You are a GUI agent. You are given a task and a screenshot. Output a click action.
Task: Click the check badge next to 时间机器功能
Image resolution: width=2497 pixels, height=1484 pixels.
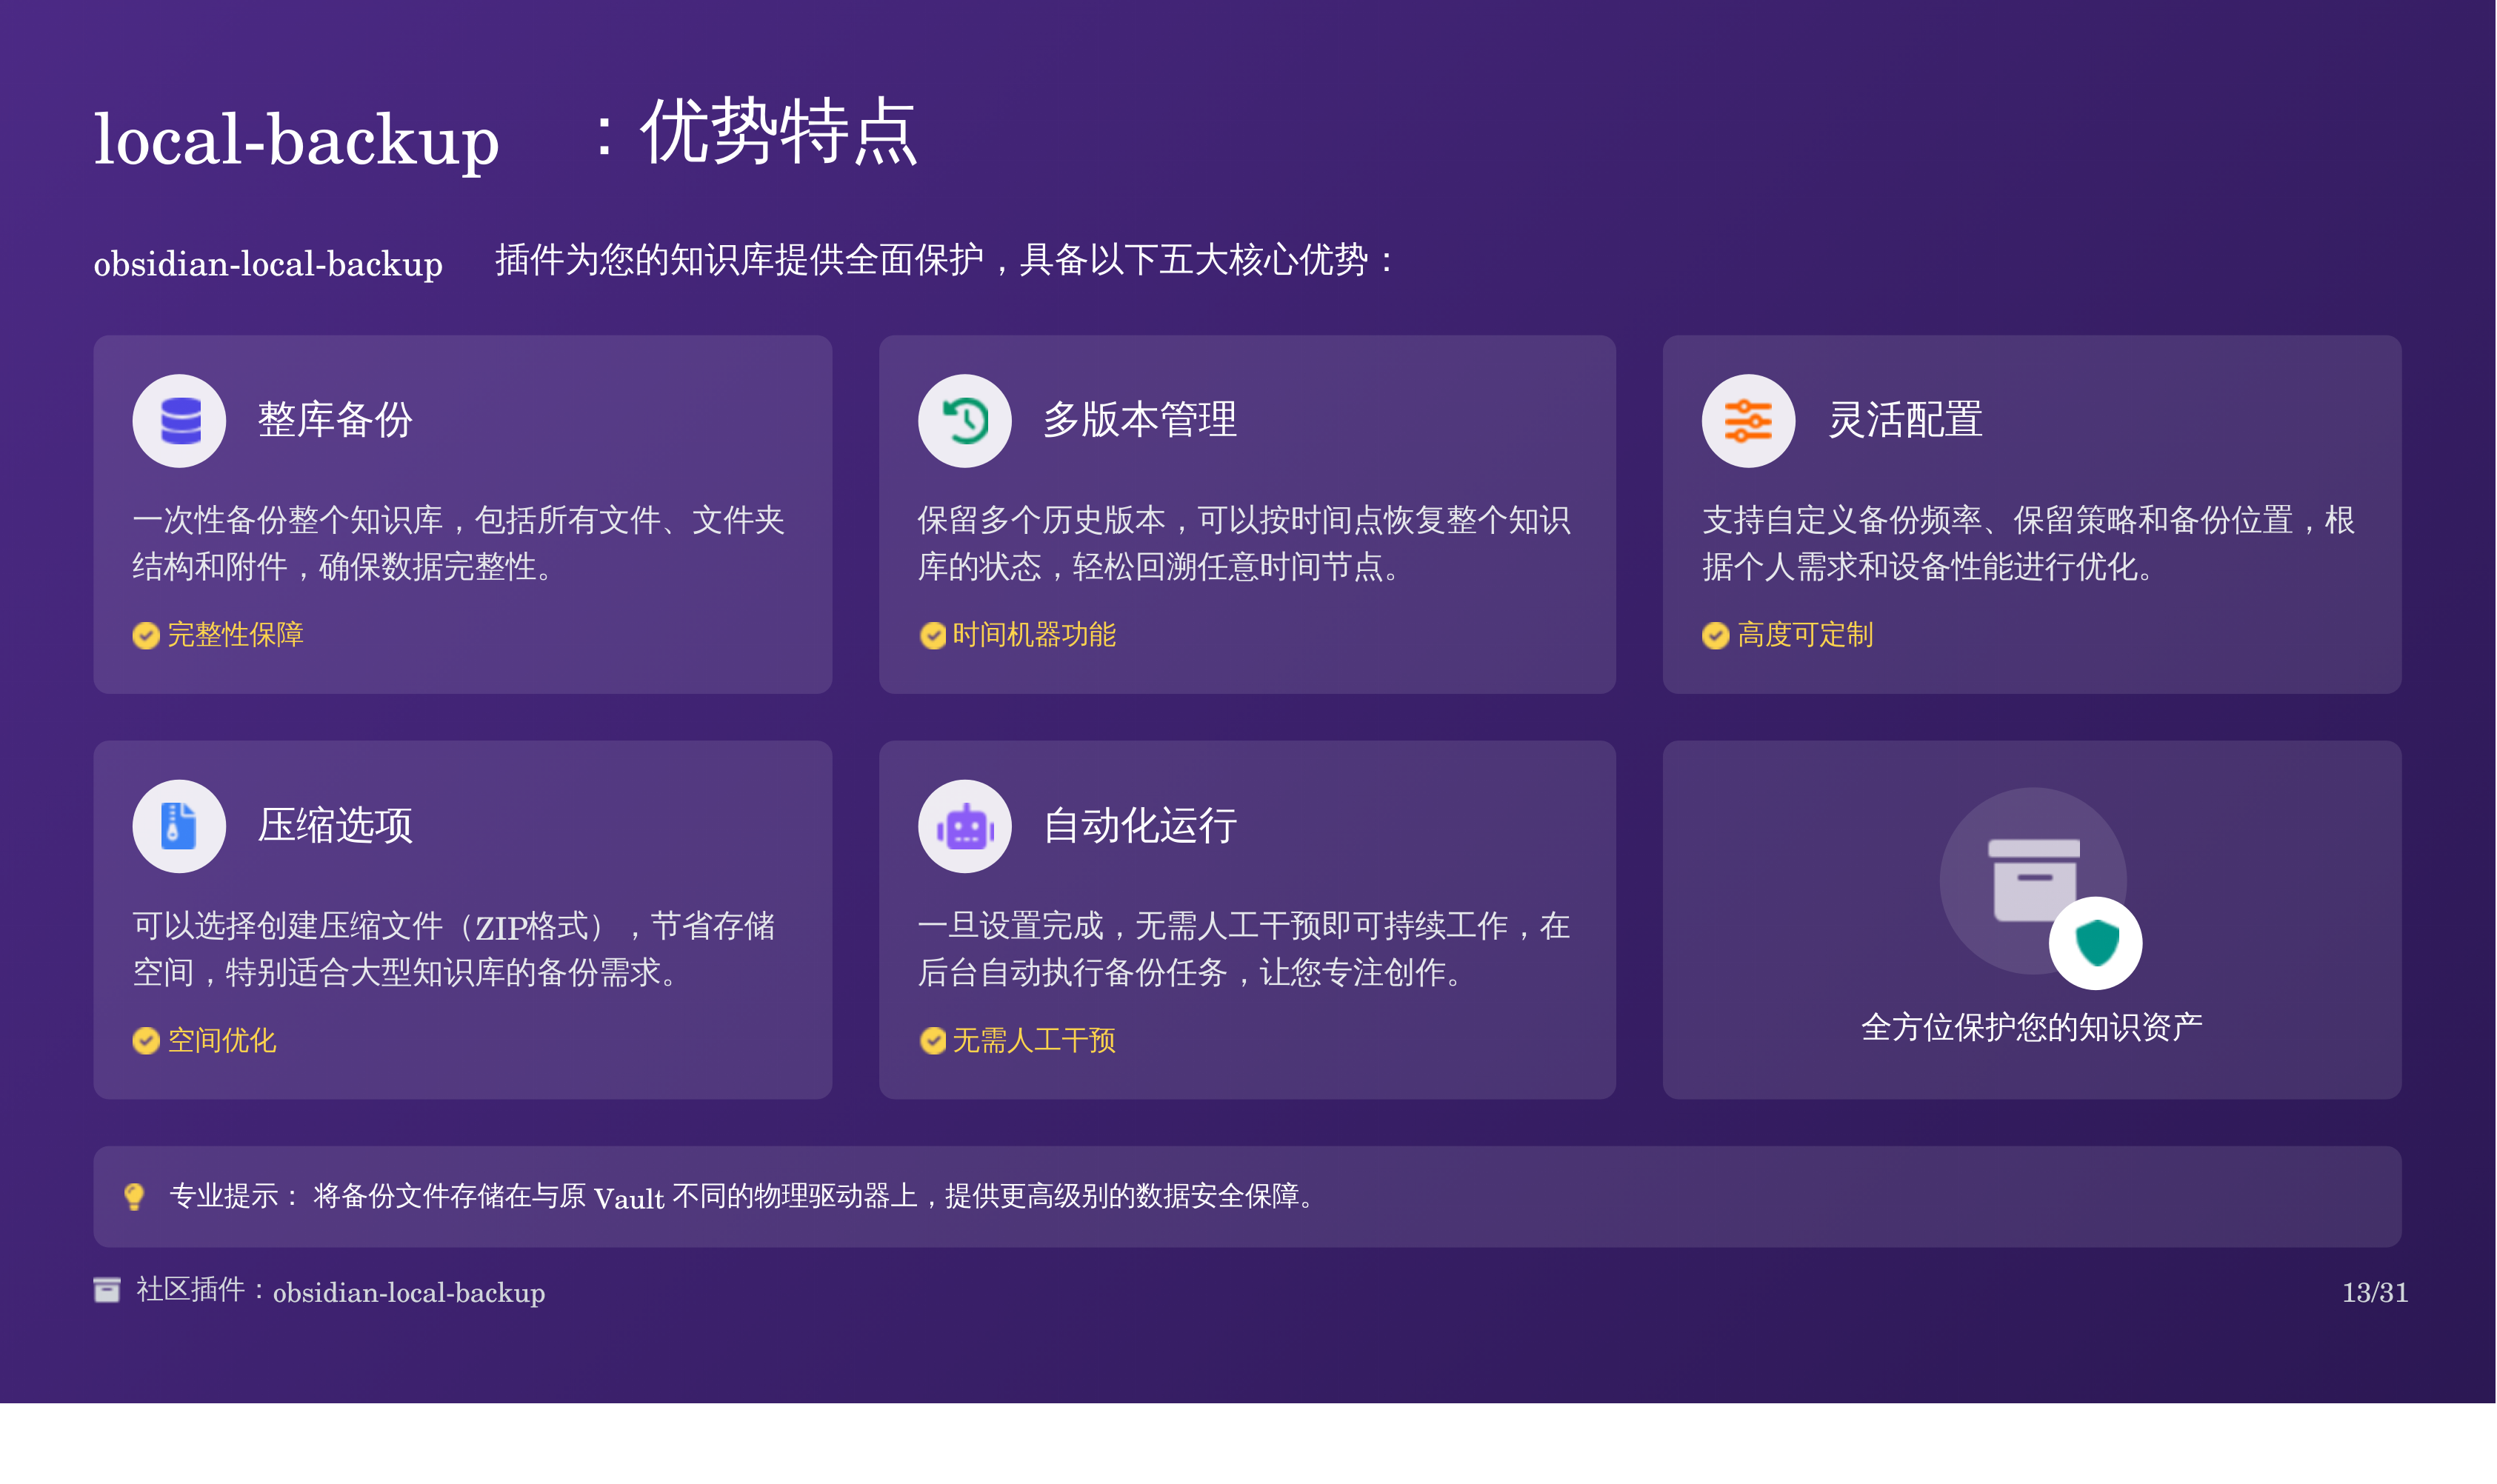tap(932, 636)
